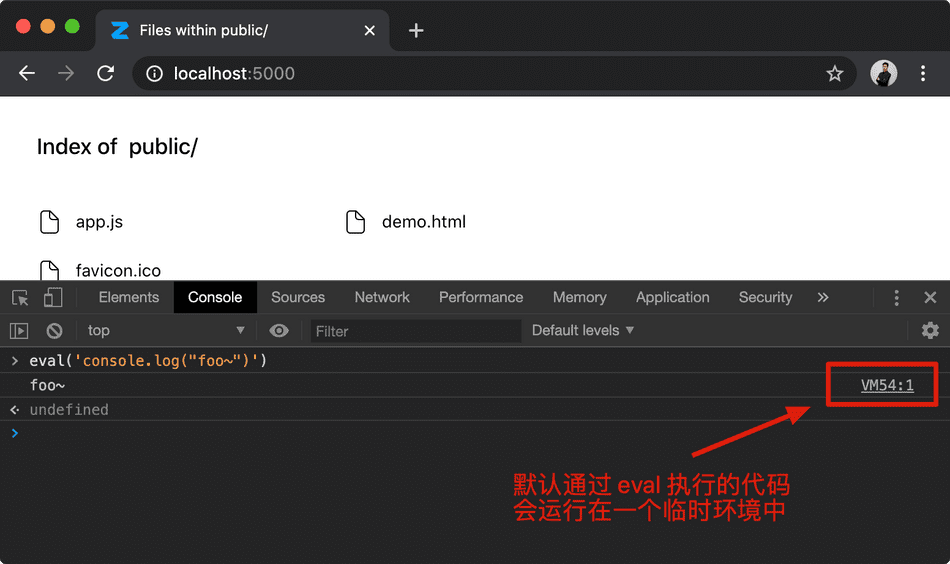Open a new browser tab
This screenshot has width=950, height=564.
(416, 30)
